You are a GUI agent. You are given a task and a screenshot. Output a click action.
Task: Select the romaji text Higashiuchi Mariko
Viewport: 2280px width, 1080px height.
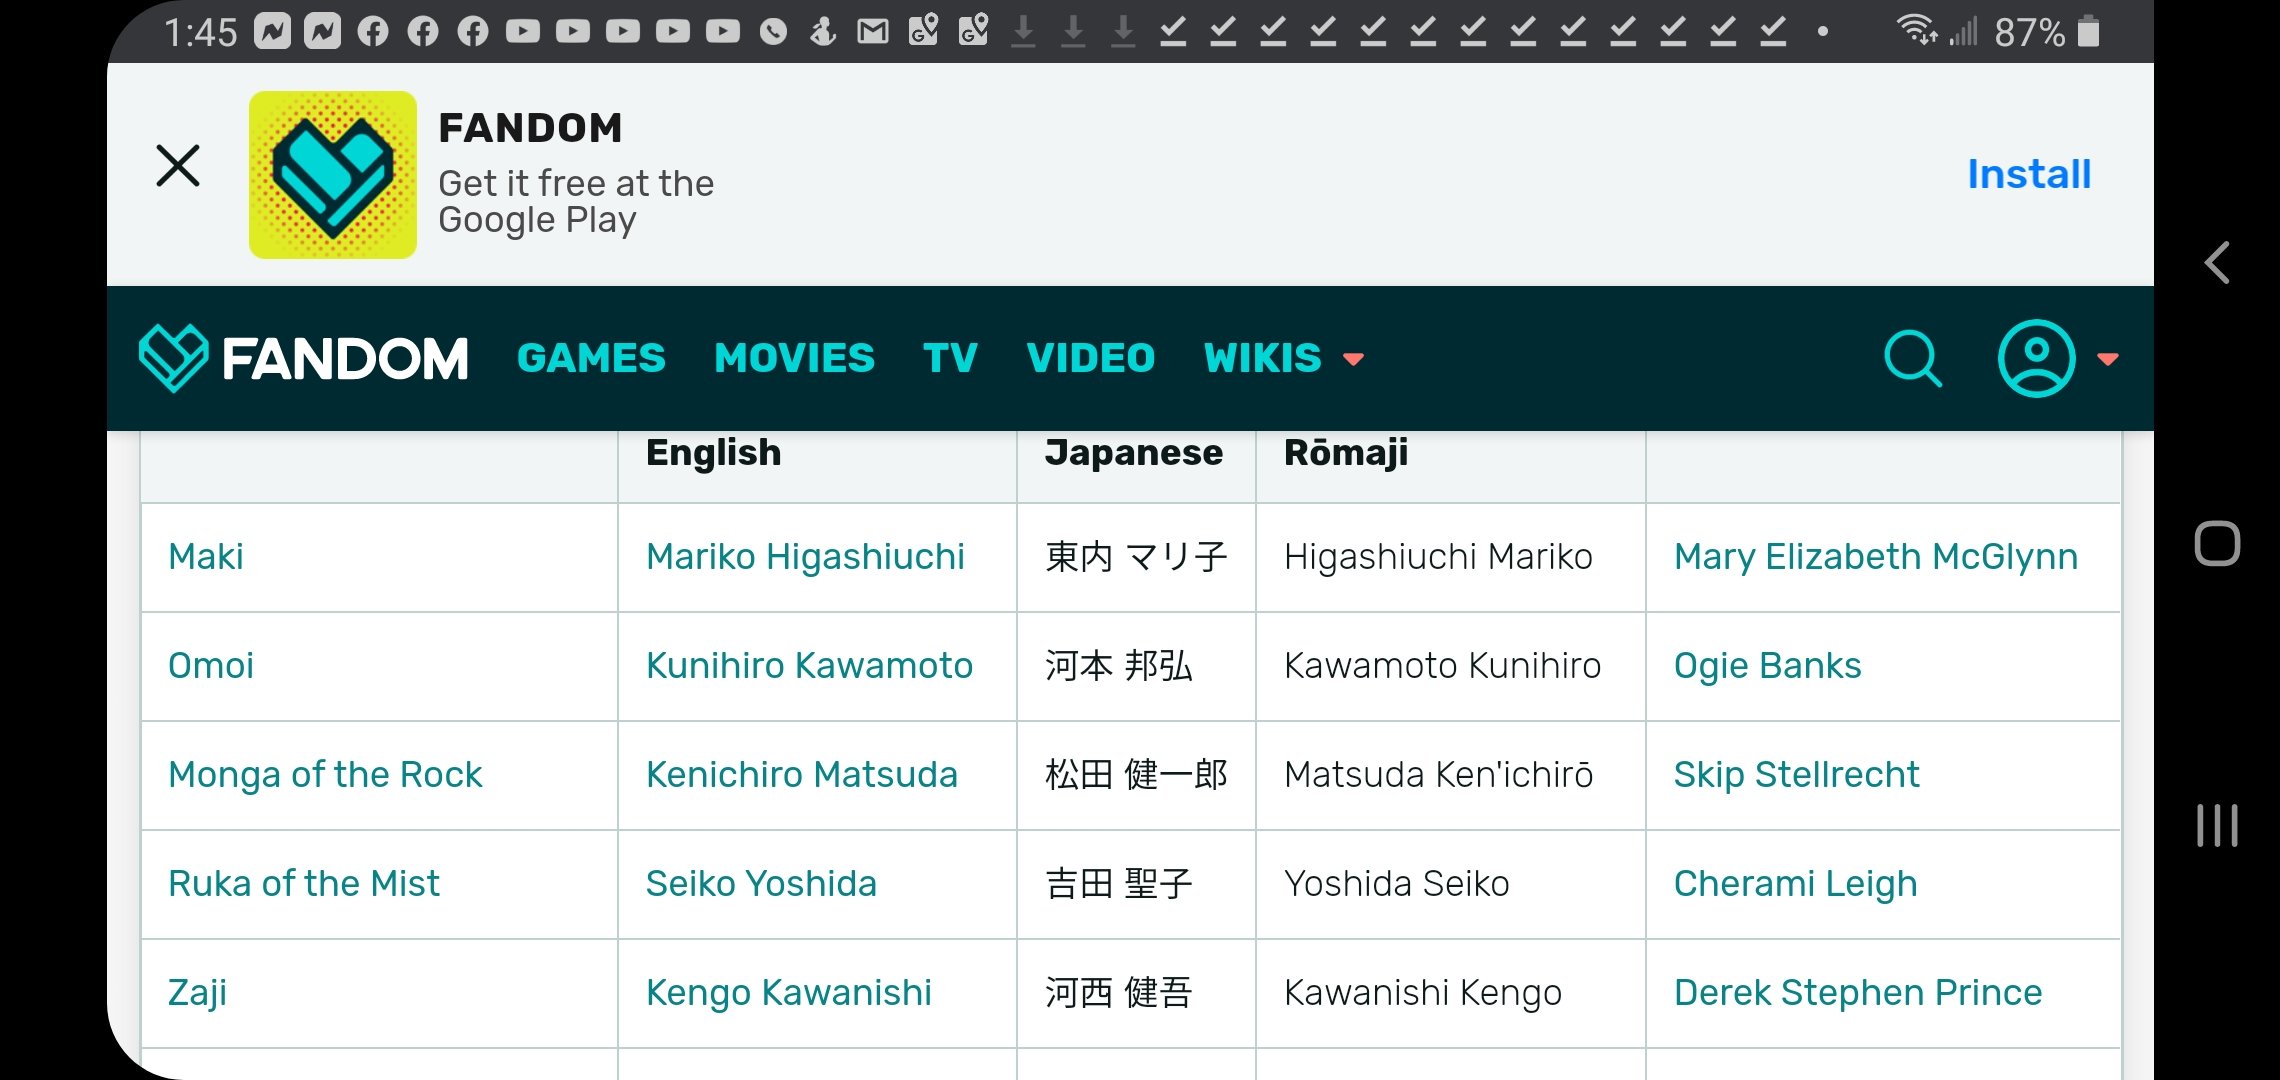click(1438, 556)
